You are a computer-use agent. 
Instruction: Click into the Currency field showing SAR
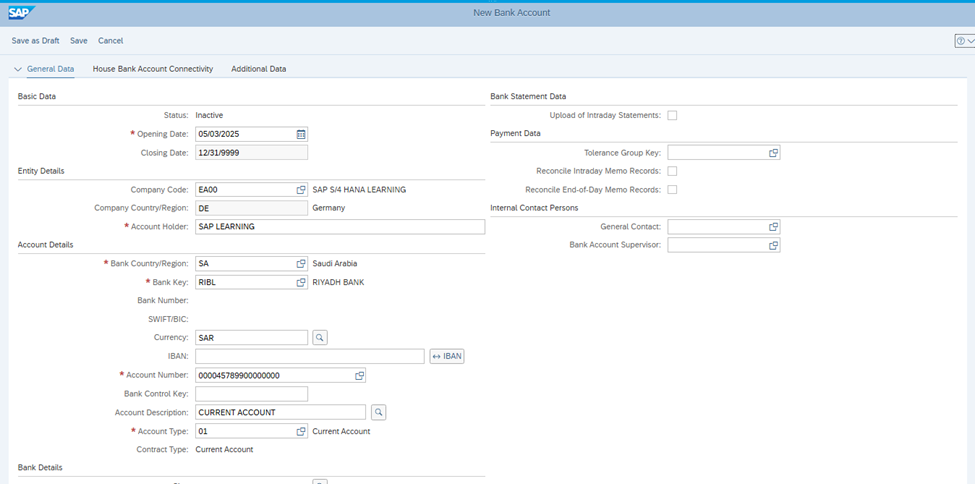251,338
